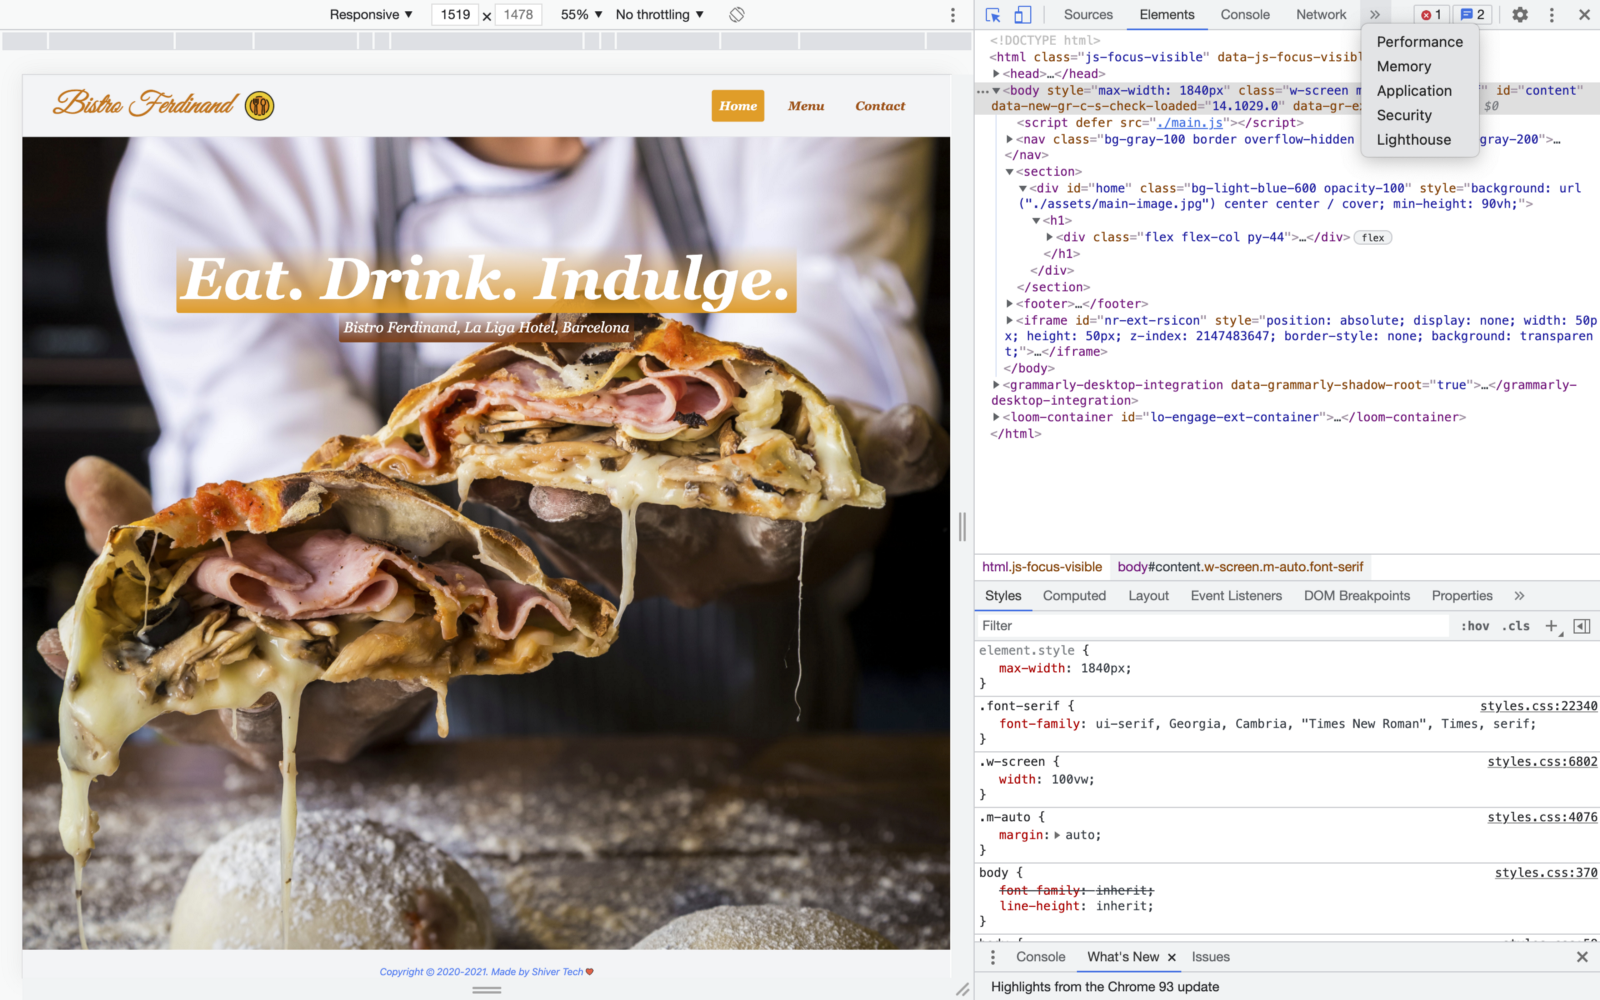The width and height of the screenshot is (1600, 1000).
Task: Toggle the :hov element state button
Action: (x=1475, y=626)
